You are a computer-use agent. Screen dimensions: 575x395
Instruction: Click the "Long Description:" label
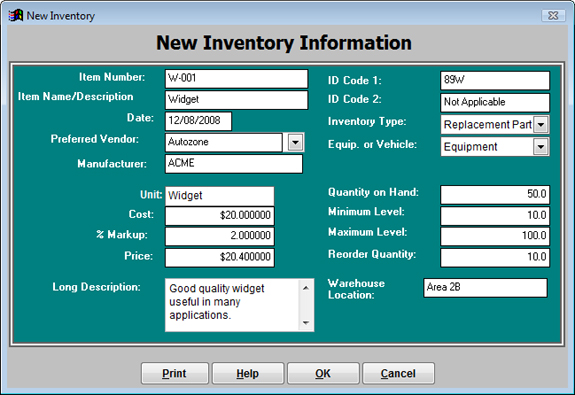coord(96,287)
